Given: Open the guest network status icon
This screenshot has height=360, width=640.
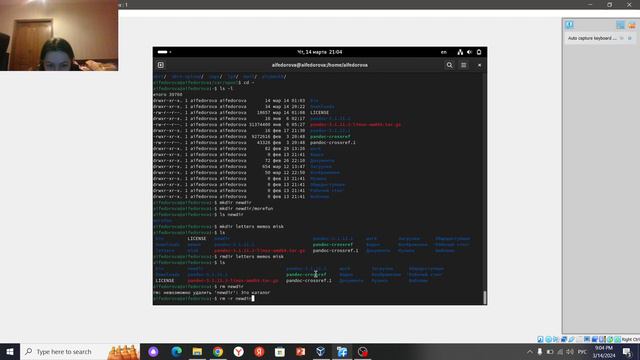Looking at the screenshot, I should [460, 52].
